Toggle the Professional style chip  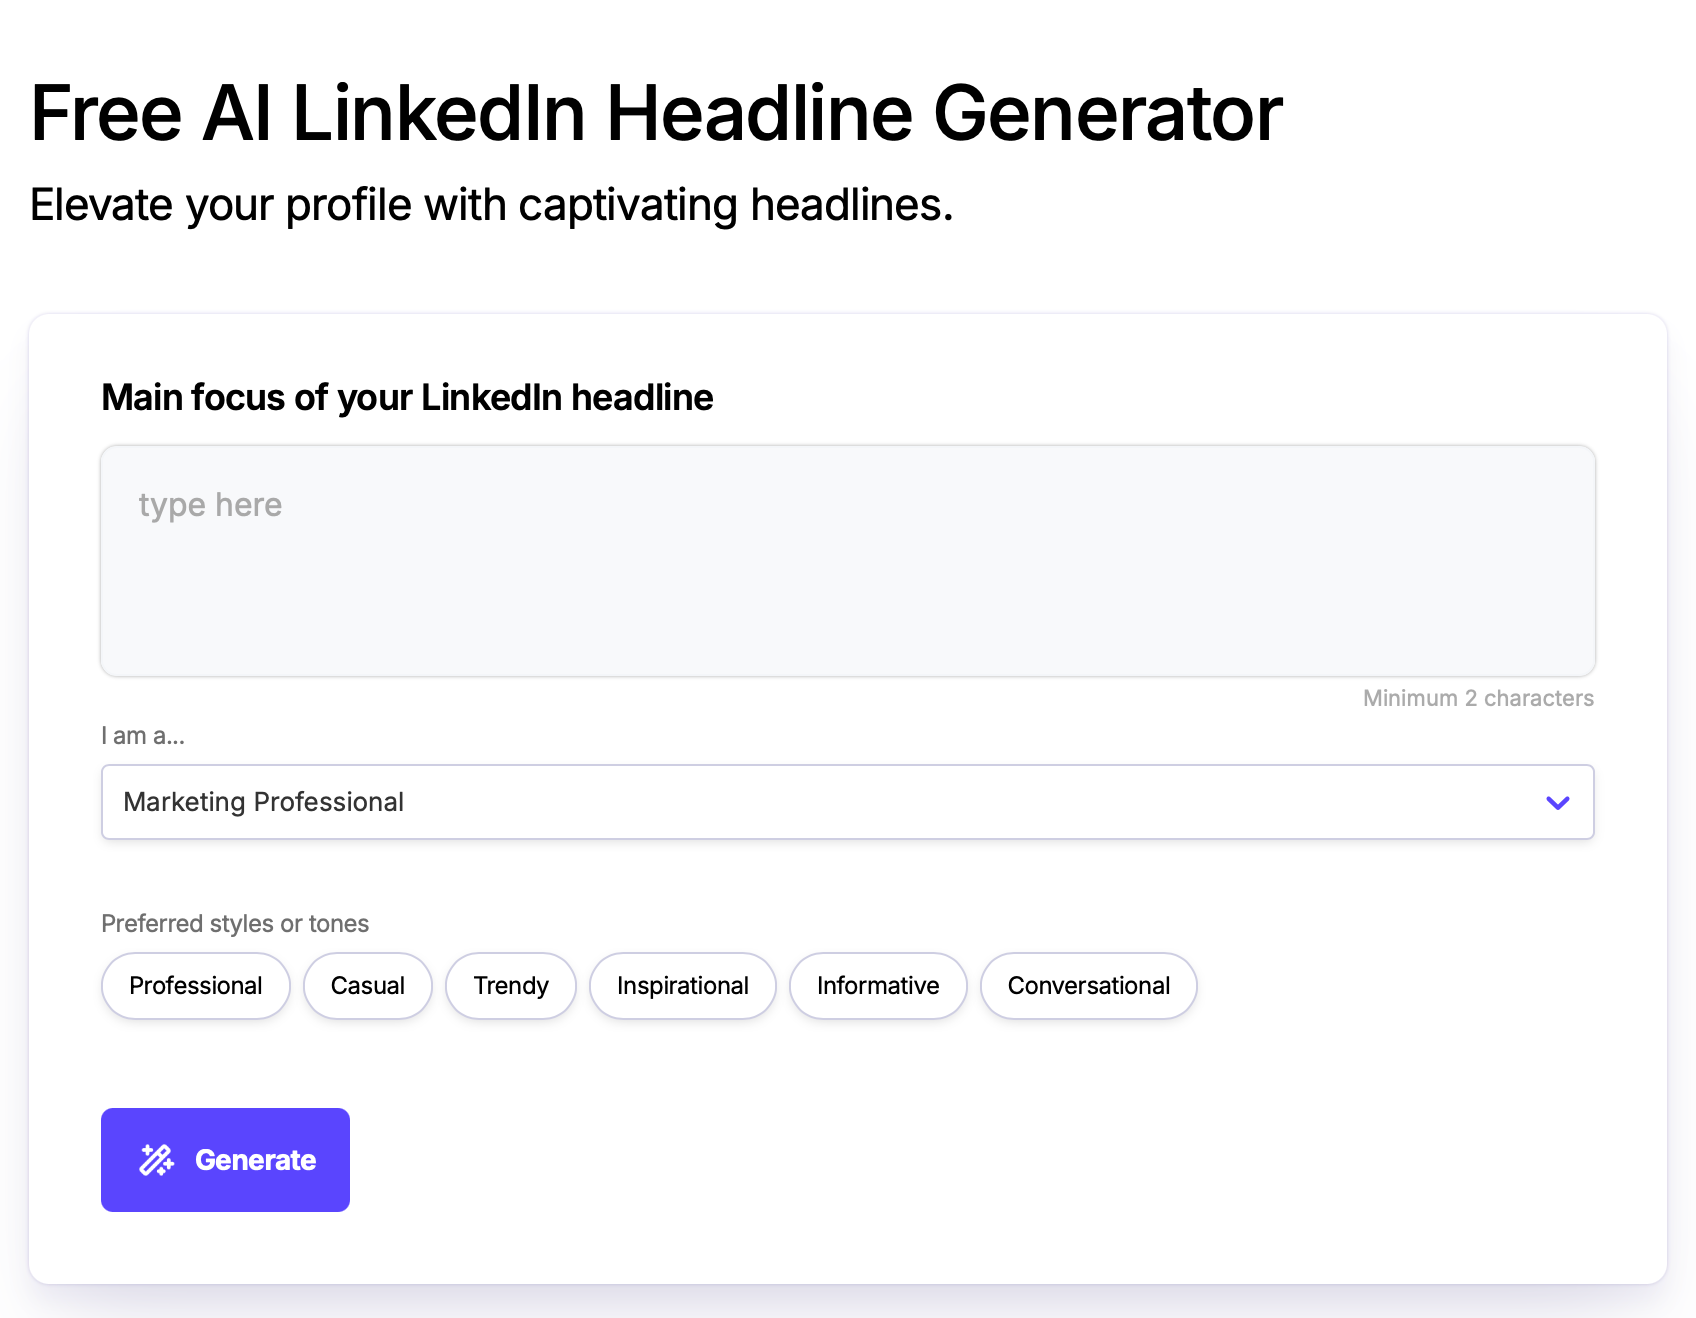click(x=195, y=986)
